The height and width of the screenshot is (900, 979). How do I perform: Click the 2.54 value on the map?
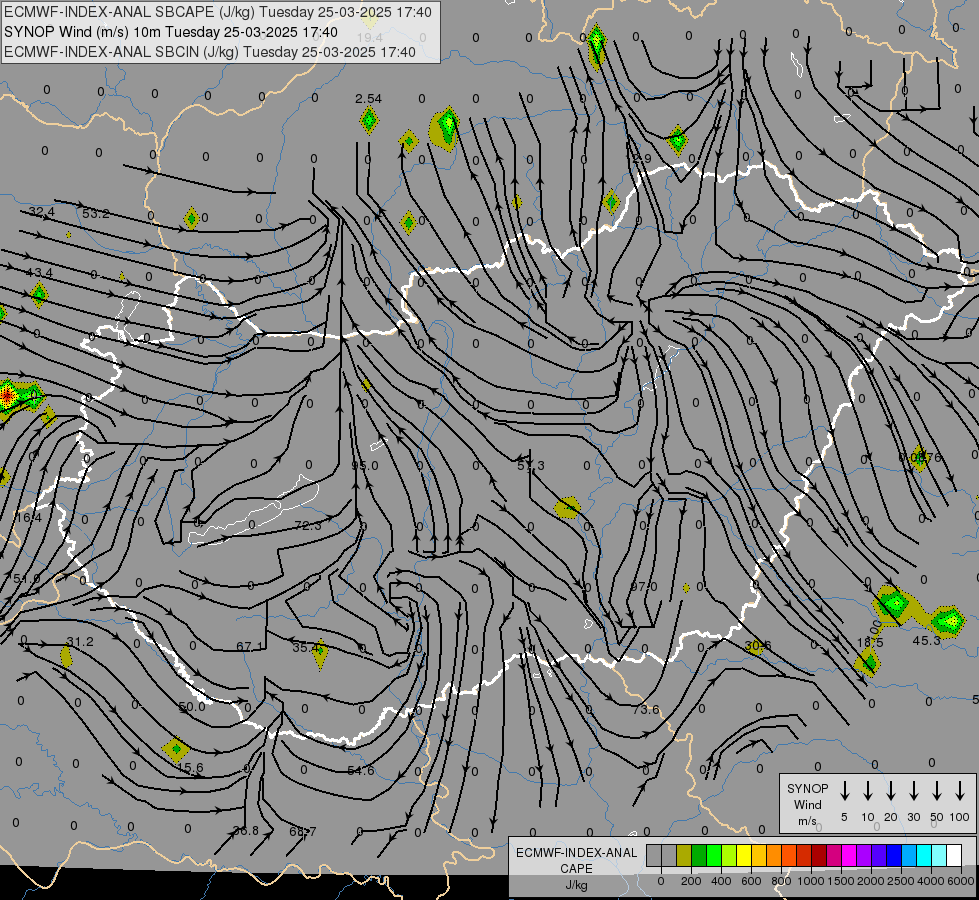click(x=368, y=99)
